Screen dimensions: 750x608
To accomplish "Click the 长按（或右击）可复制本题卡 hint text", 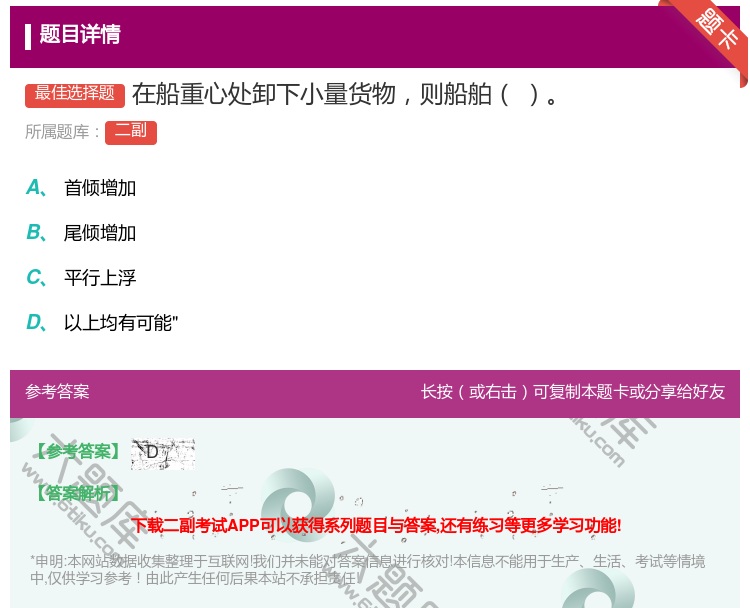I will [x=573, y=392].
